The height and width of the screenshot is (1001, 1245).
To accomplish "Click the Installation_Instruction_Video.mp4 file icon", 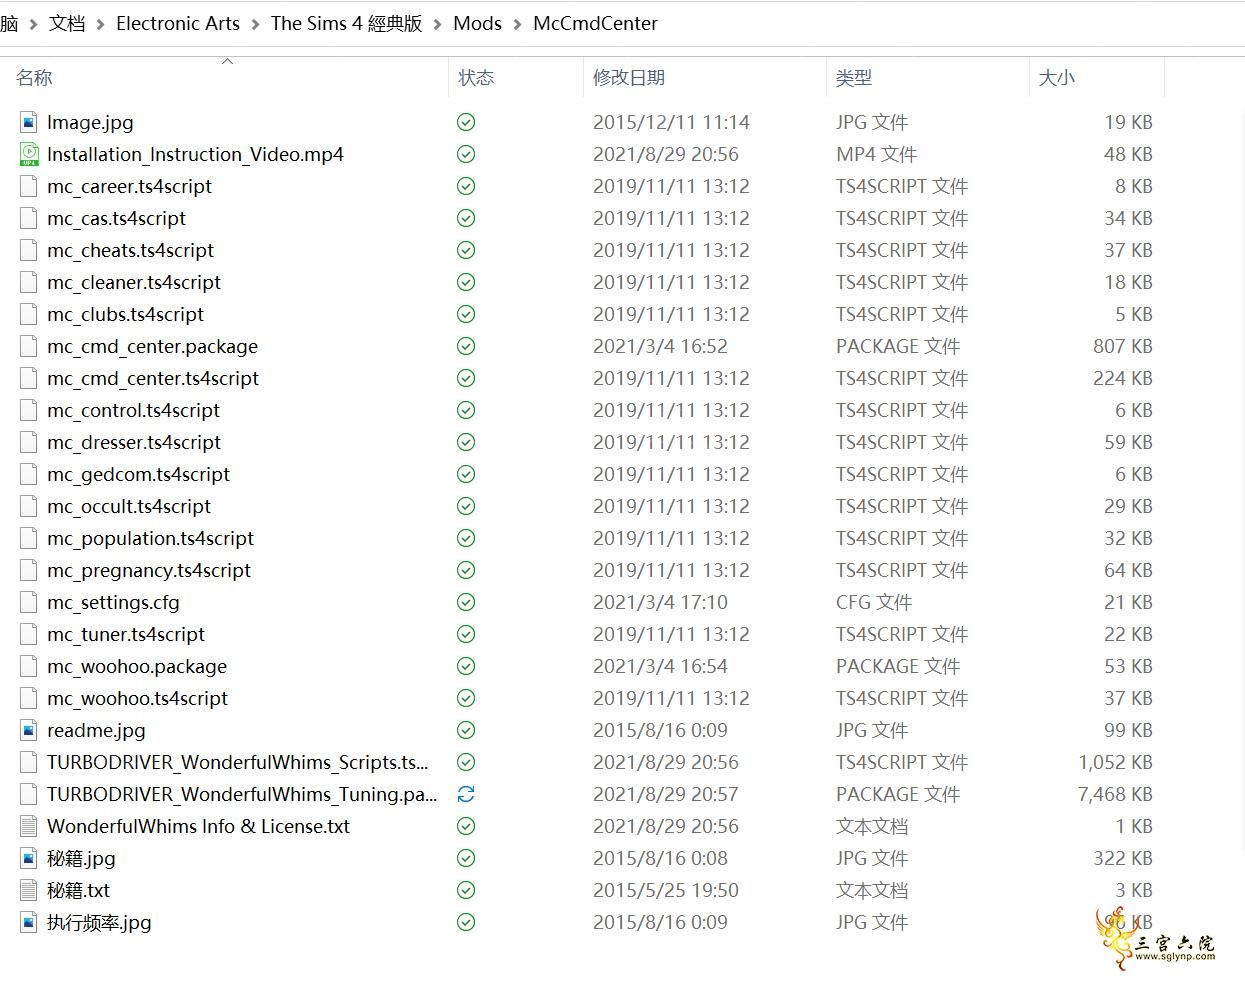I will click(x=28, y=154).
